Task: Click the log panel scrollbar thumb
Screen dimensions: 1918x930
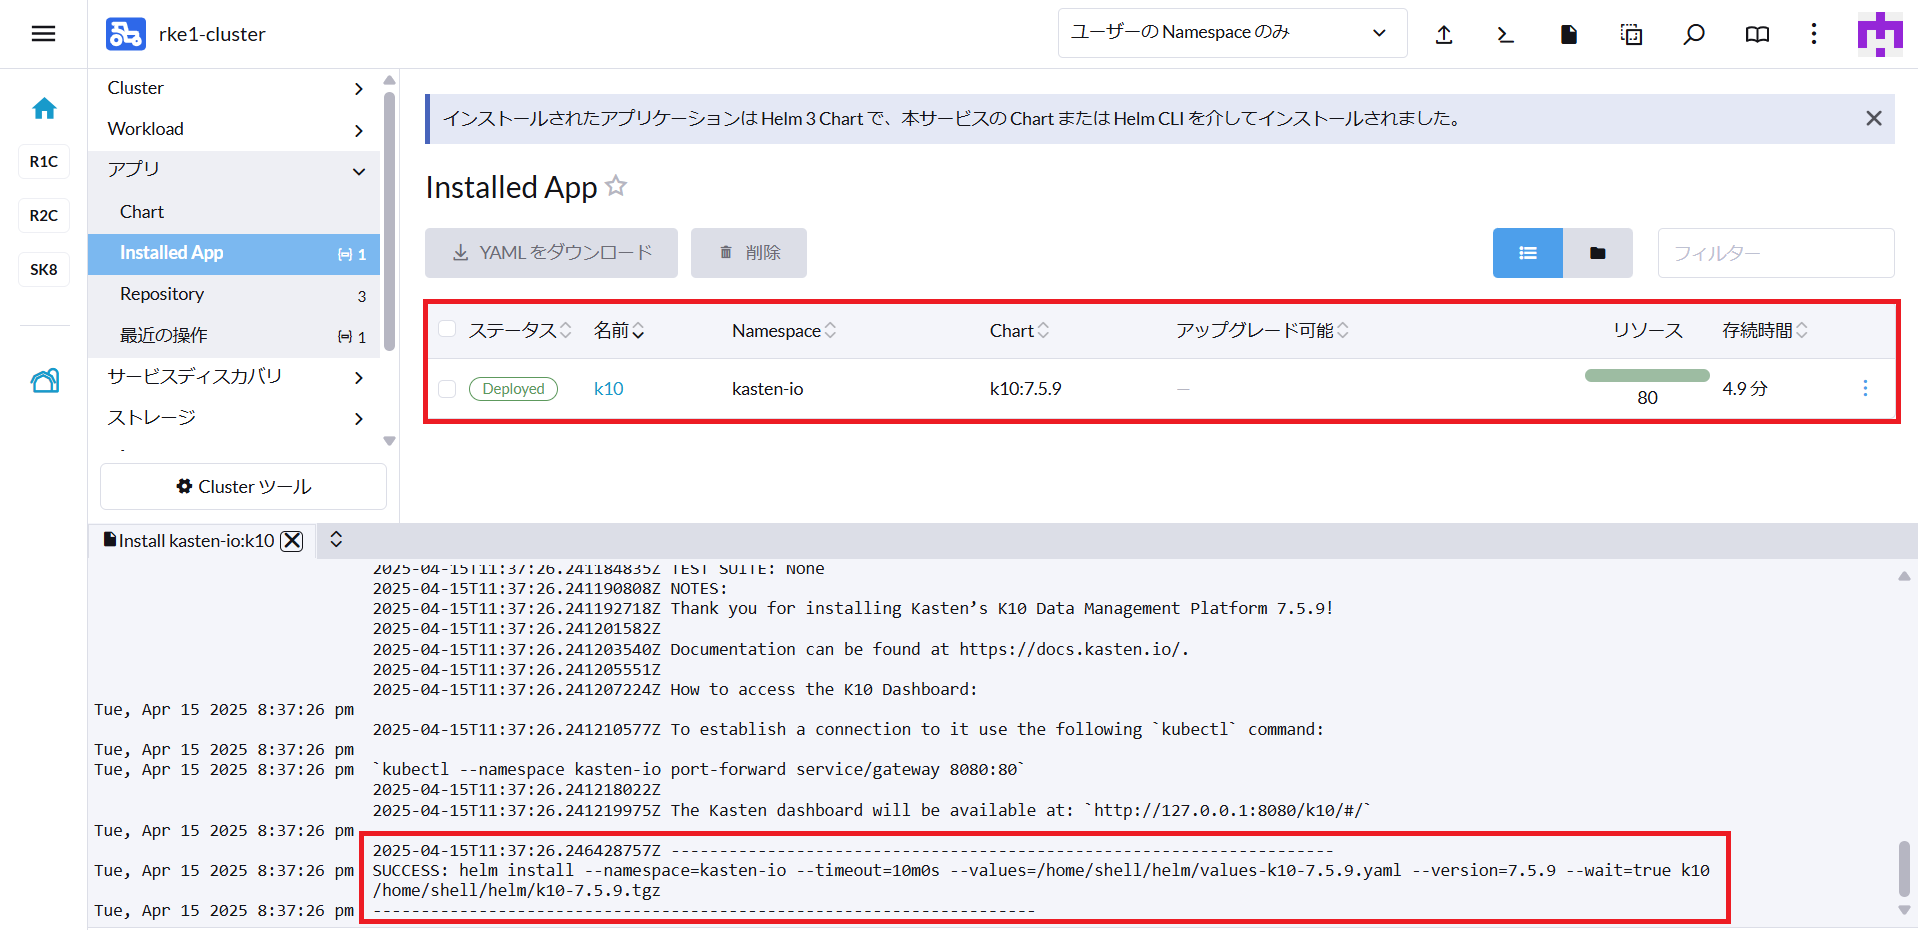Action: click(1904, 869)
